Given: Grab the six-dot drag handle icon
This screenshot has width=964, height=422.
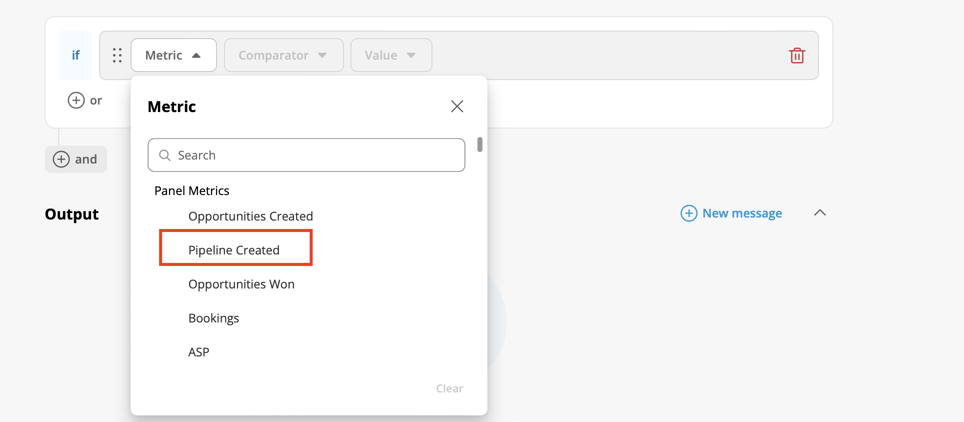Looking at the screenshot, I should (x=117, y=55).
